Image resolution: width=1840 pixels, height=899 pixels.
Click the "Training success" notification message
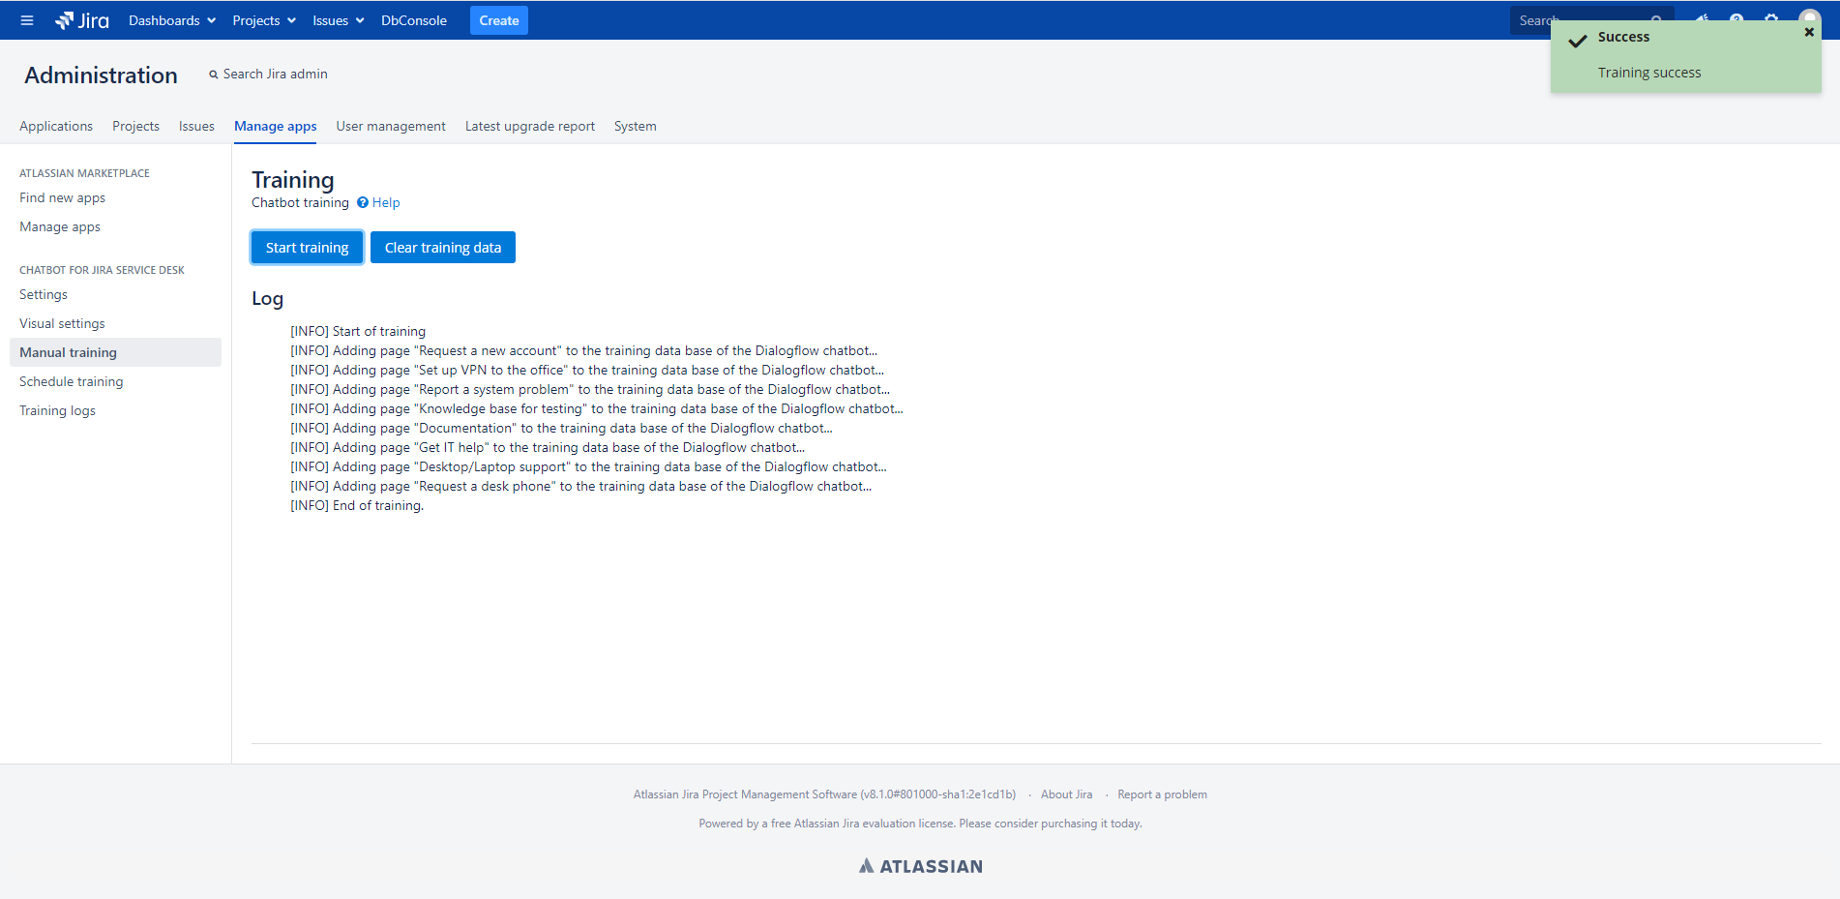click(x=1649, y=73)
